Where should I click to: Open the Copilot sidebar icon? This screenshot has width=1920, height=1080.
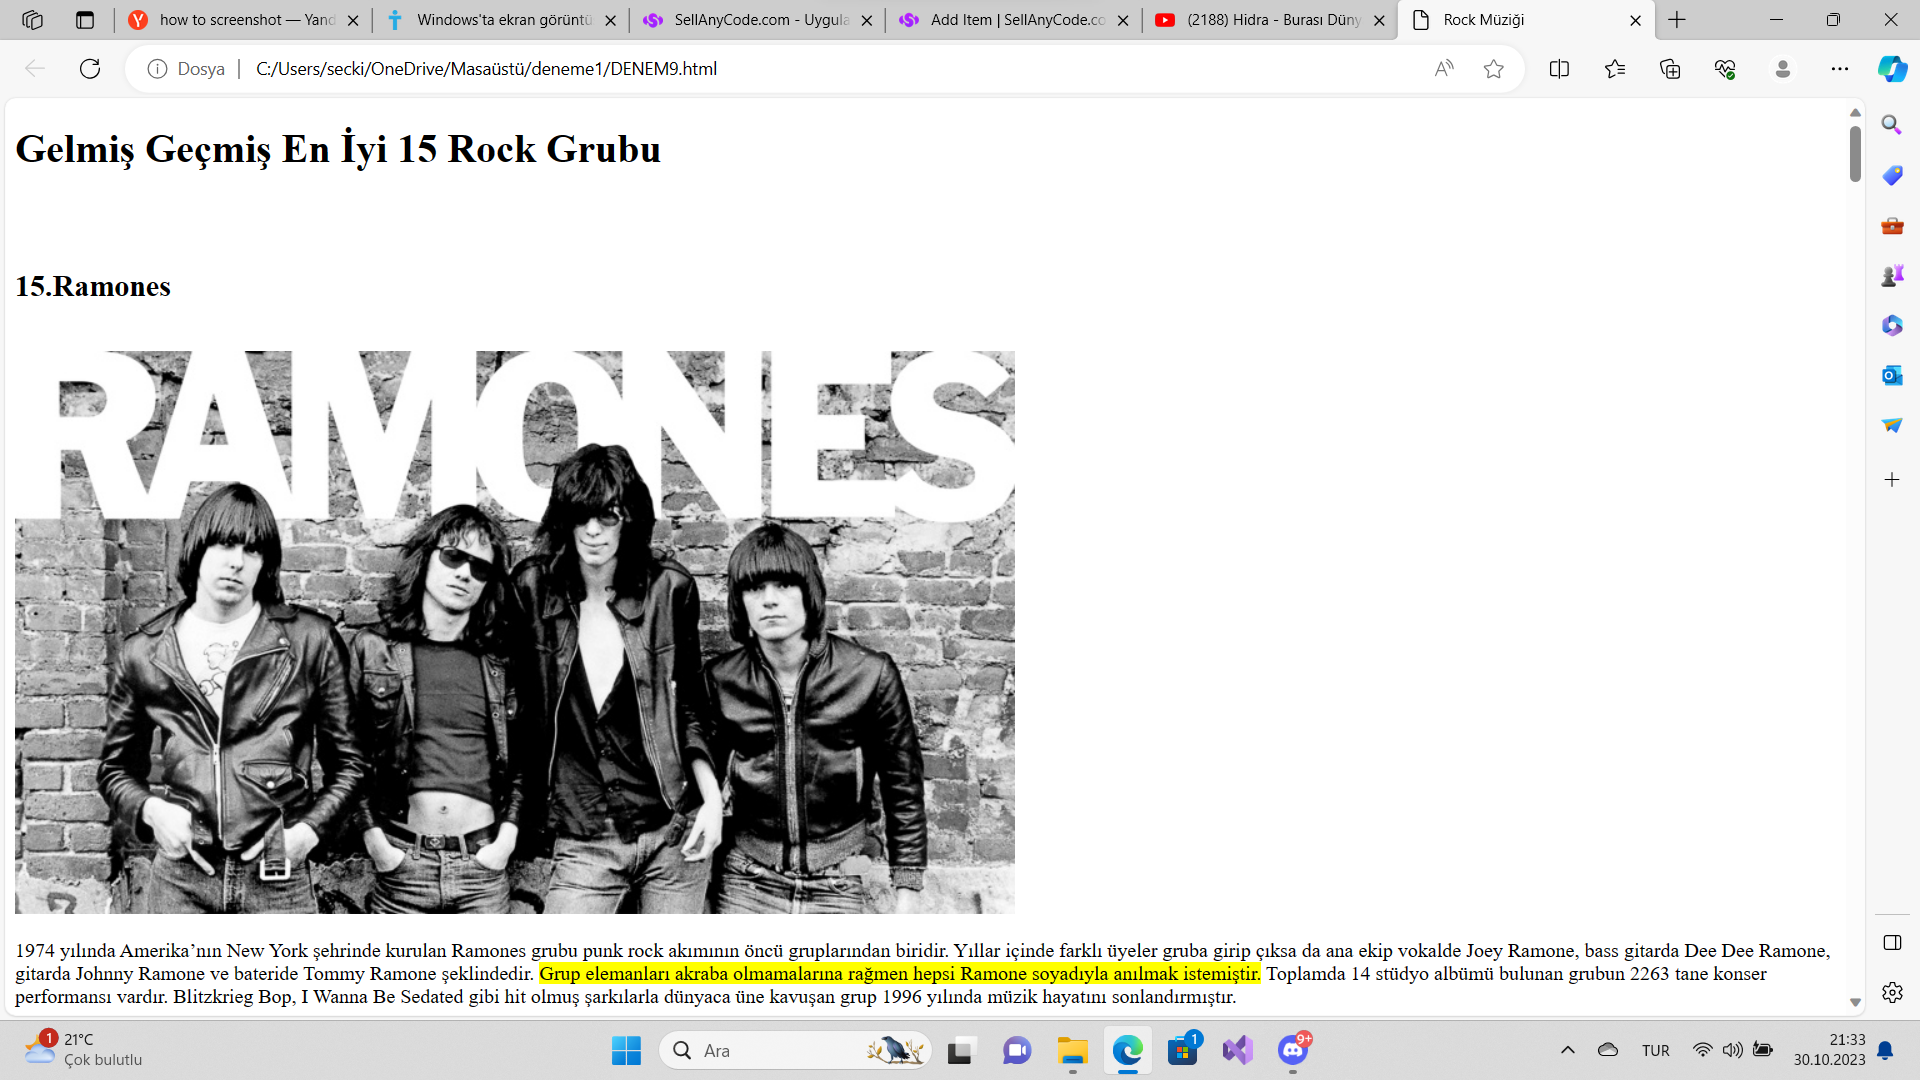point(1891,69)
